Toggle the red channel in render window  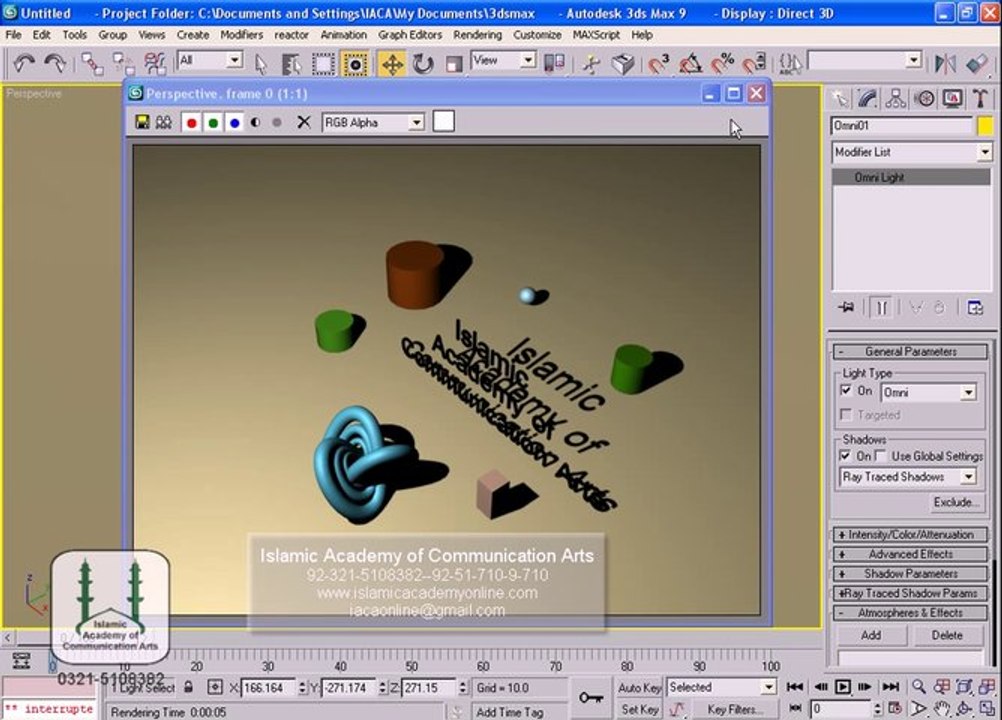click(x=191, y=123)
